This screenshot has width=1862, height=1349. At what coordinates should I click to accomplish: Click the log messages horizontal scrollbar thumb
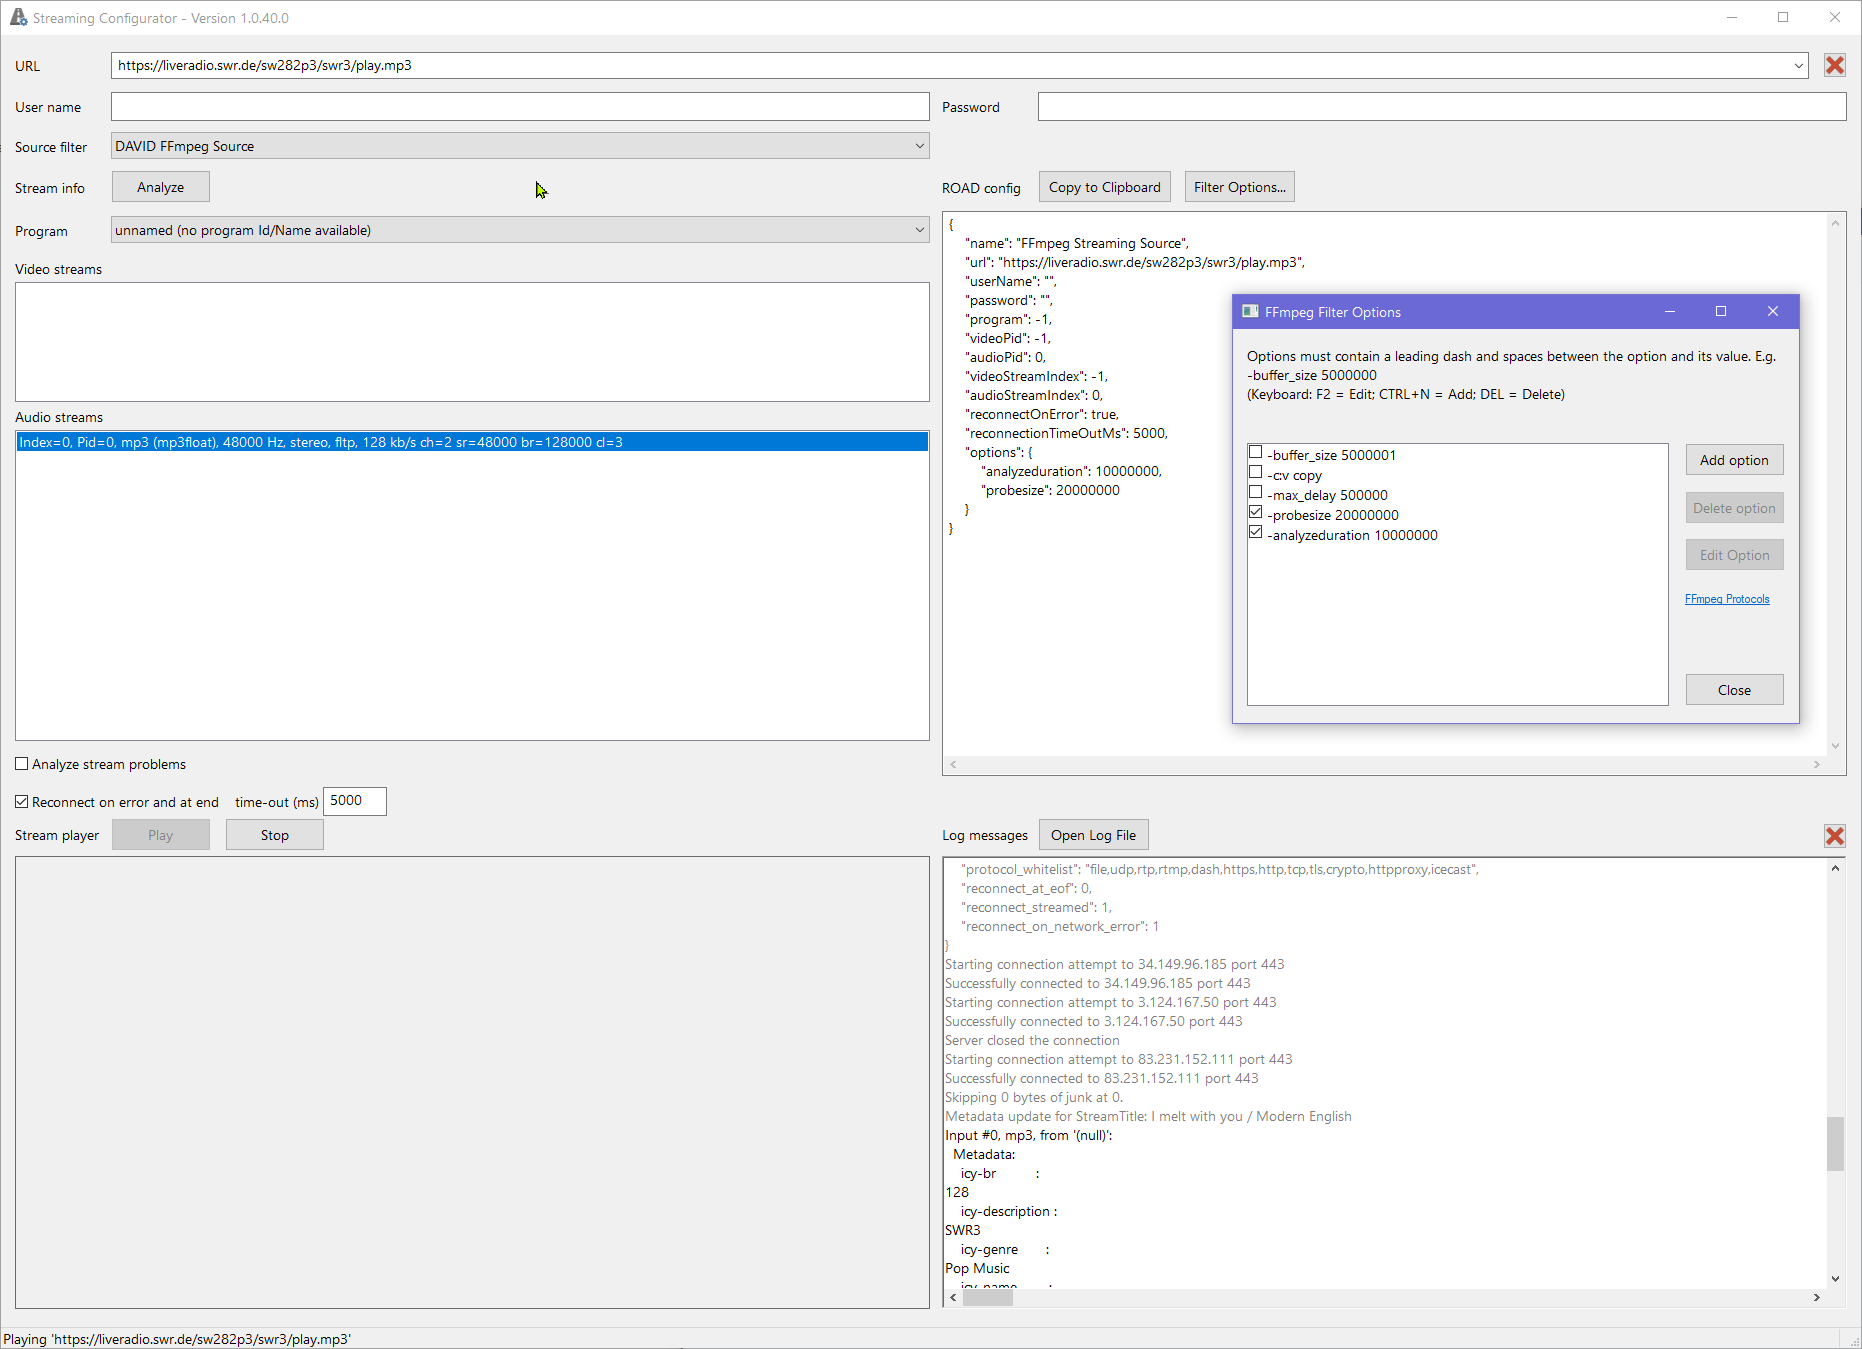coord(987,1298)
